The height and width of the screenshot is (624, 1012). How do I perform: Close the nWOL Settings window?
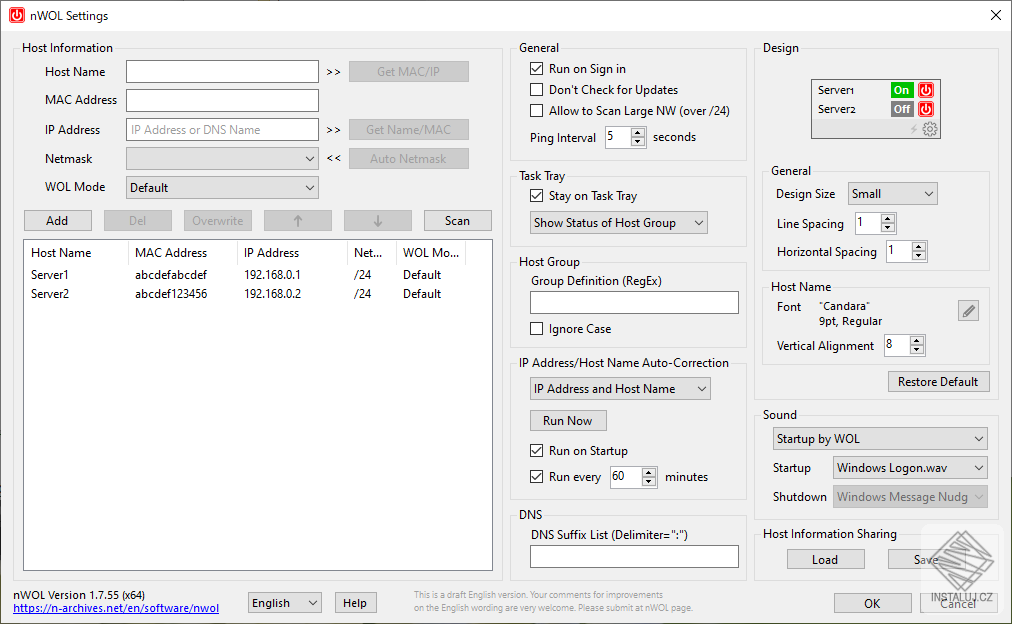click(996, 15)
